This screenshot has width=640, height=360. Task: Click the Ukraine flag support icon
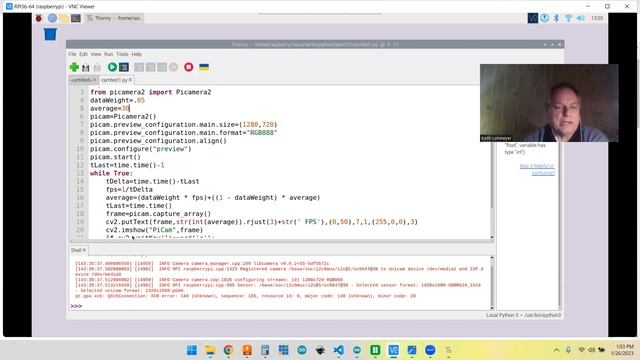click(204, 67)
